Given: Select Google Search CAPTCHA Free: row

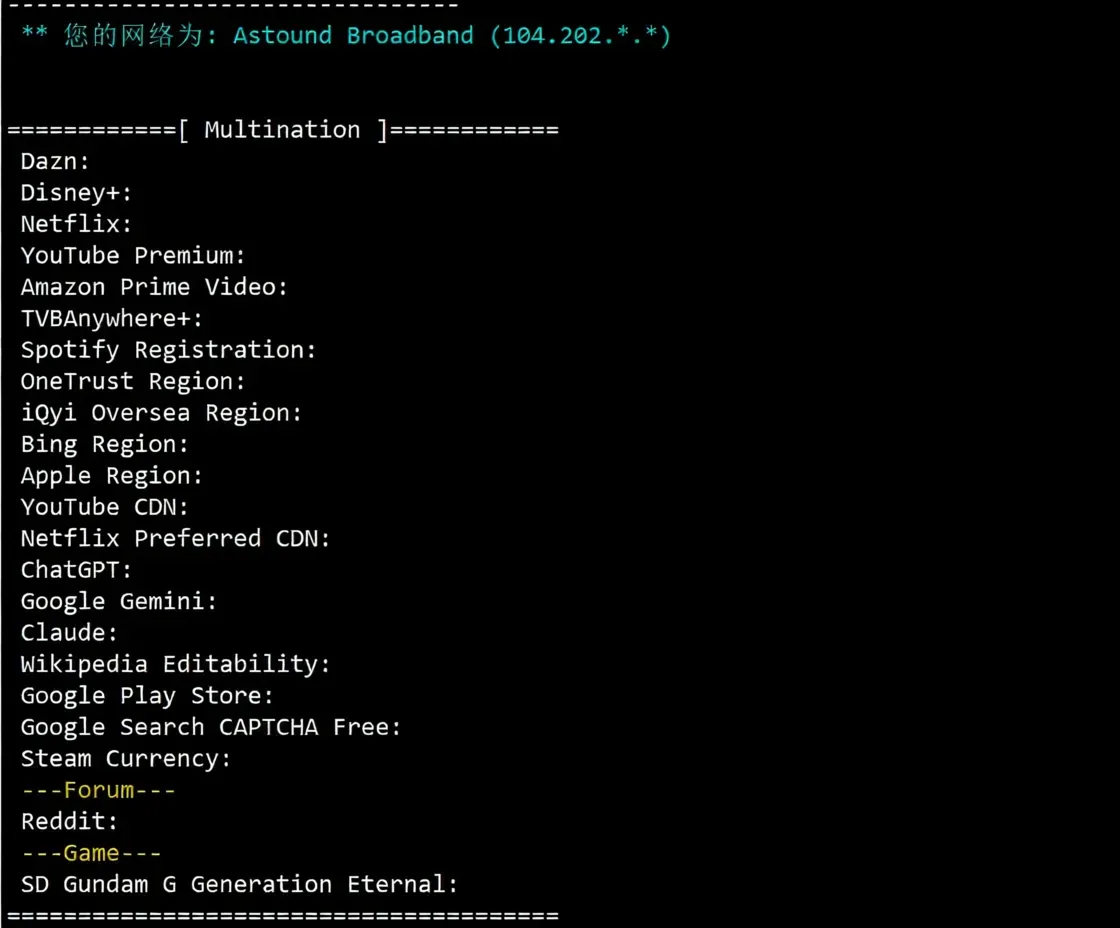Looking at the screenshot, I should click(211, 727).
